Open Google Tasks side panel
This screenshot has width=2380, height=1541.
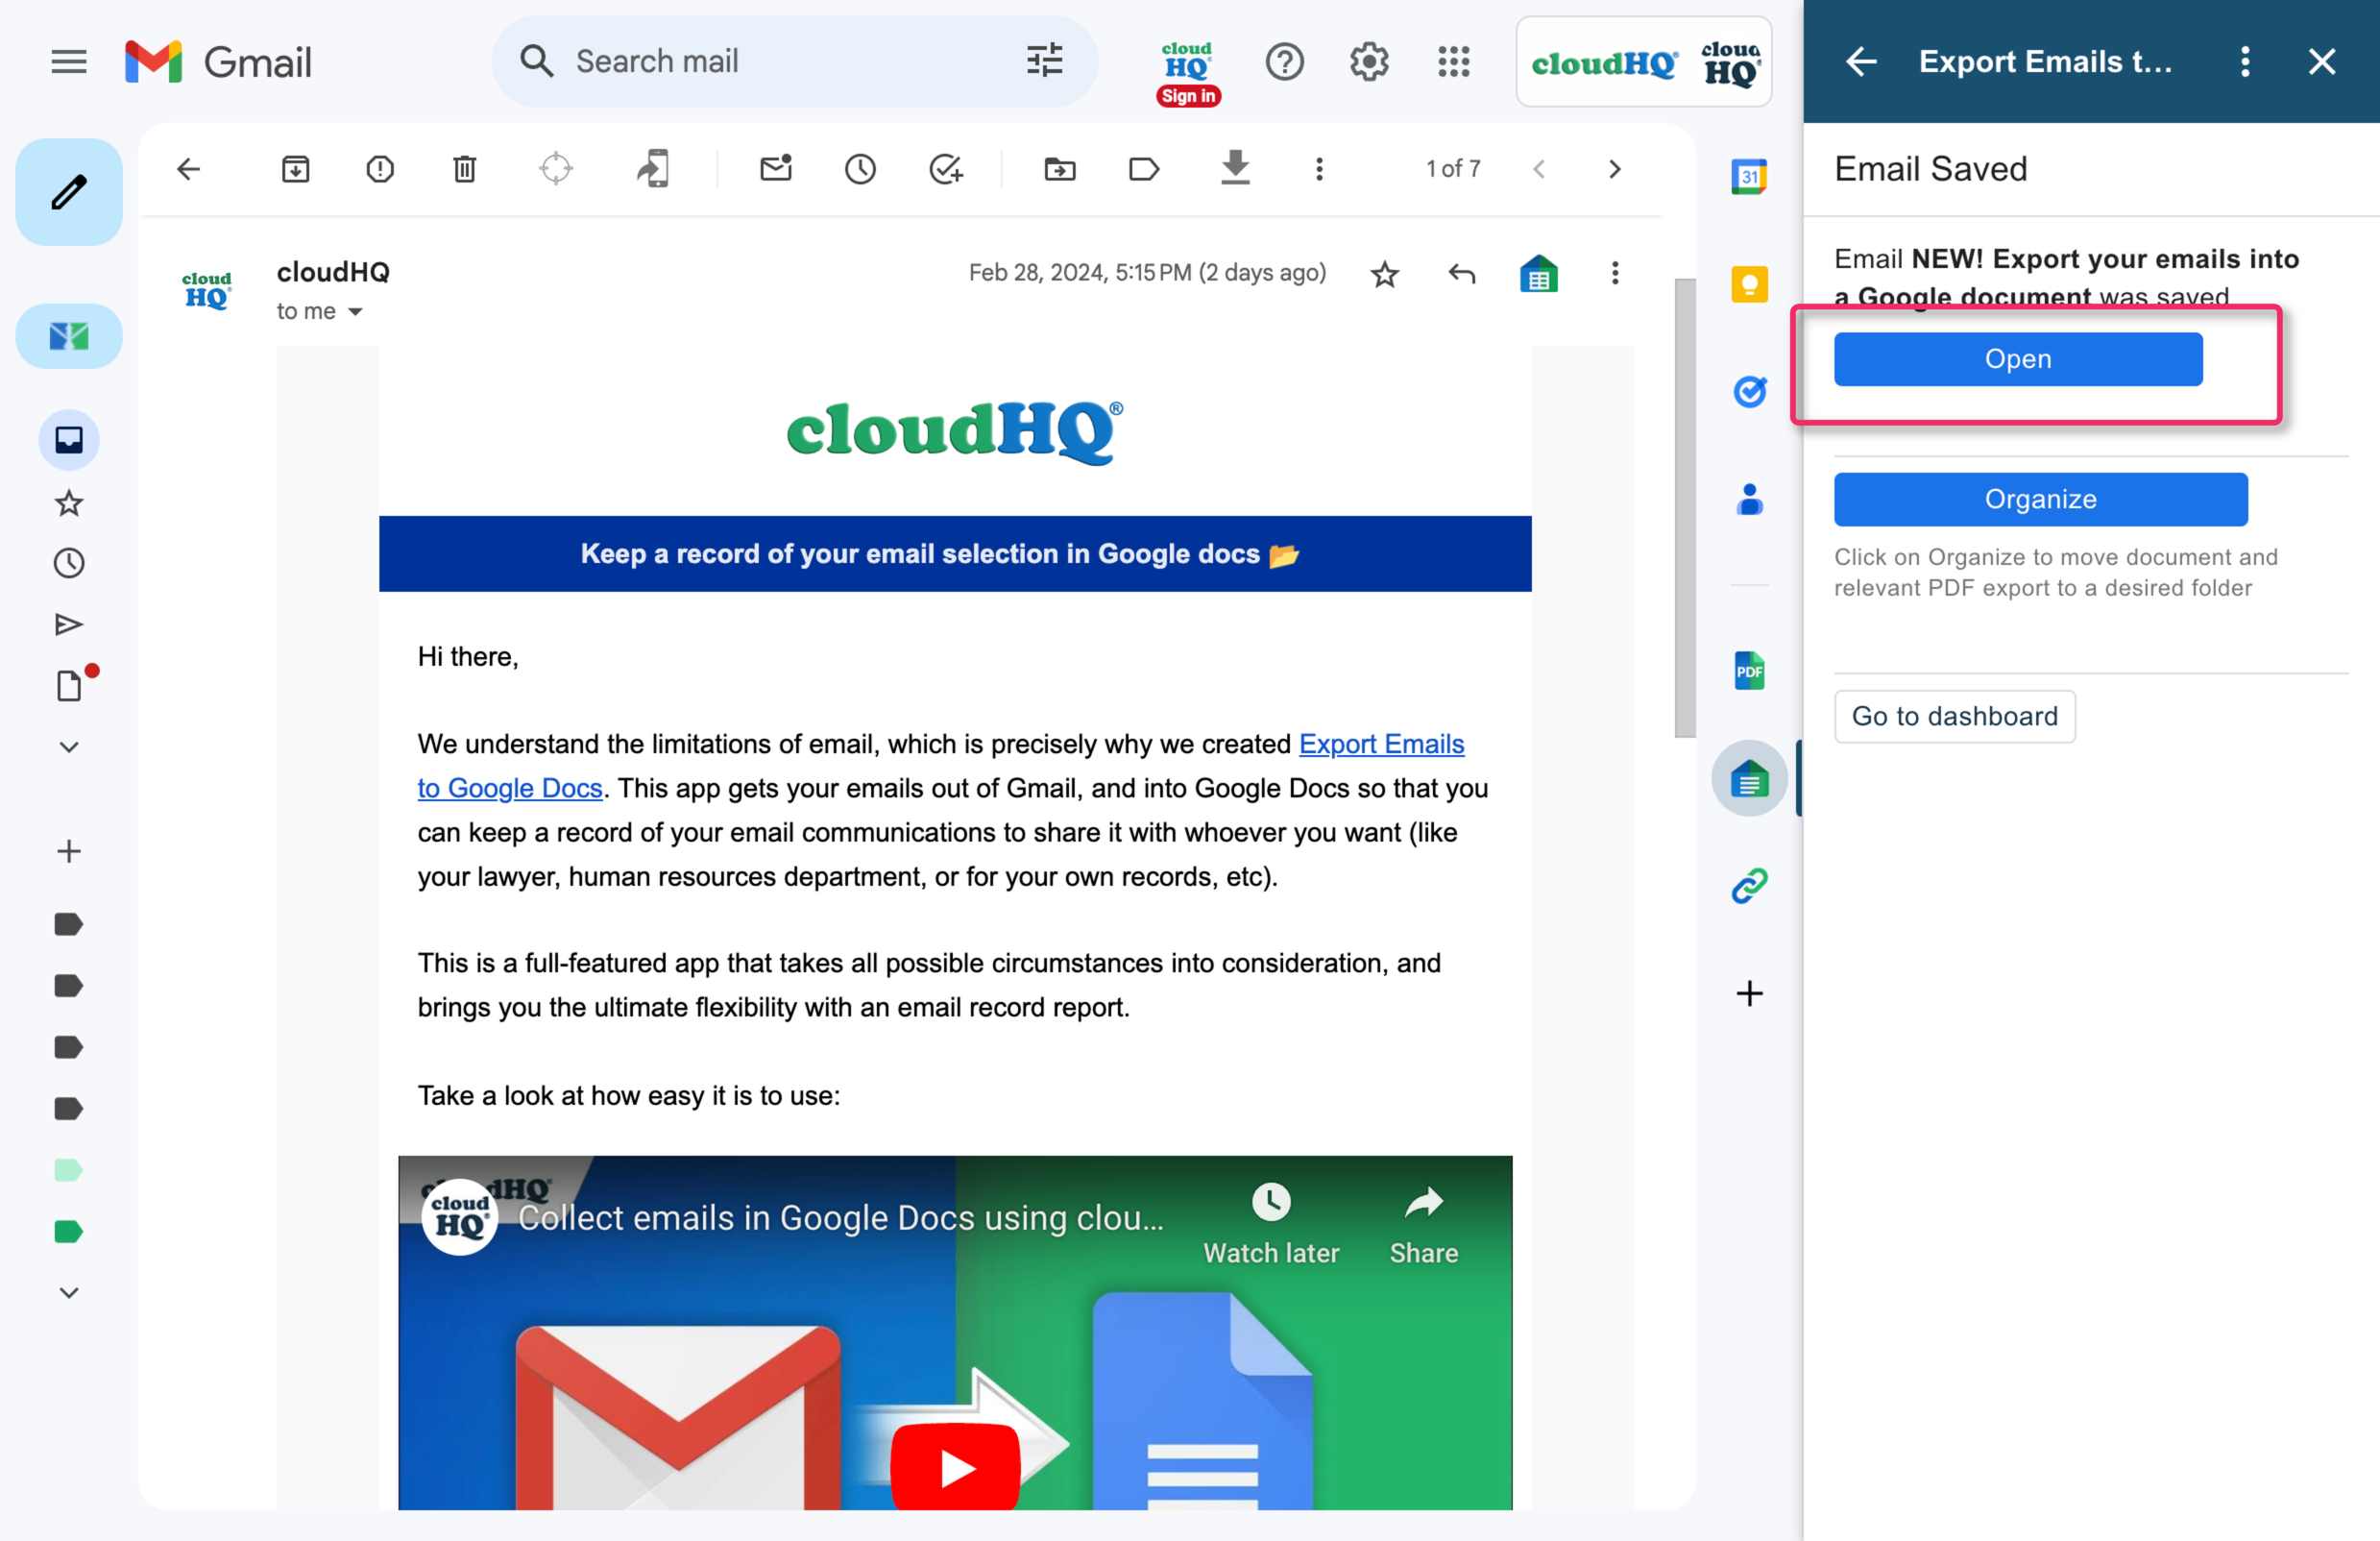click(x=1748, y=390)
